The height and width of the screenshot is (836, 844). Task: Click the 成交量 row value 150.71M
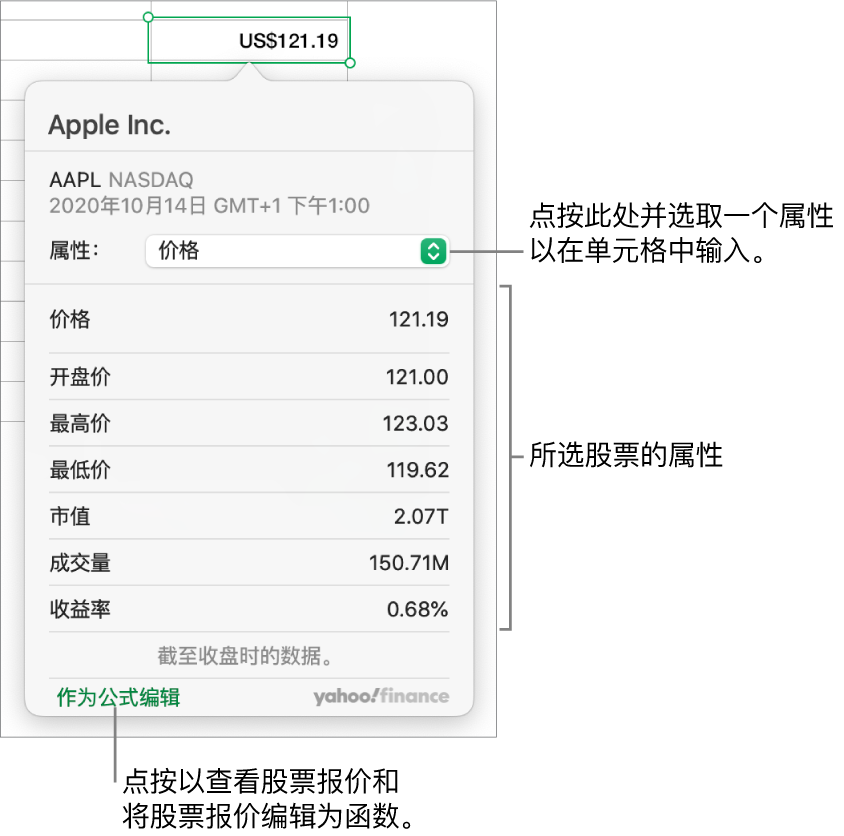click(409, 563)
